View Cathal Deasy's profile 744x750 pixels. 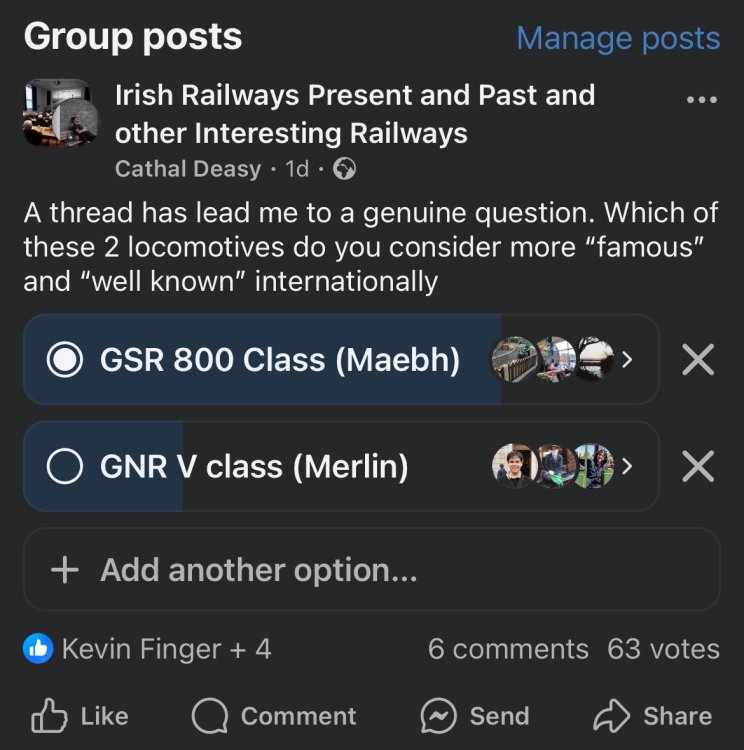pos(188,169)
